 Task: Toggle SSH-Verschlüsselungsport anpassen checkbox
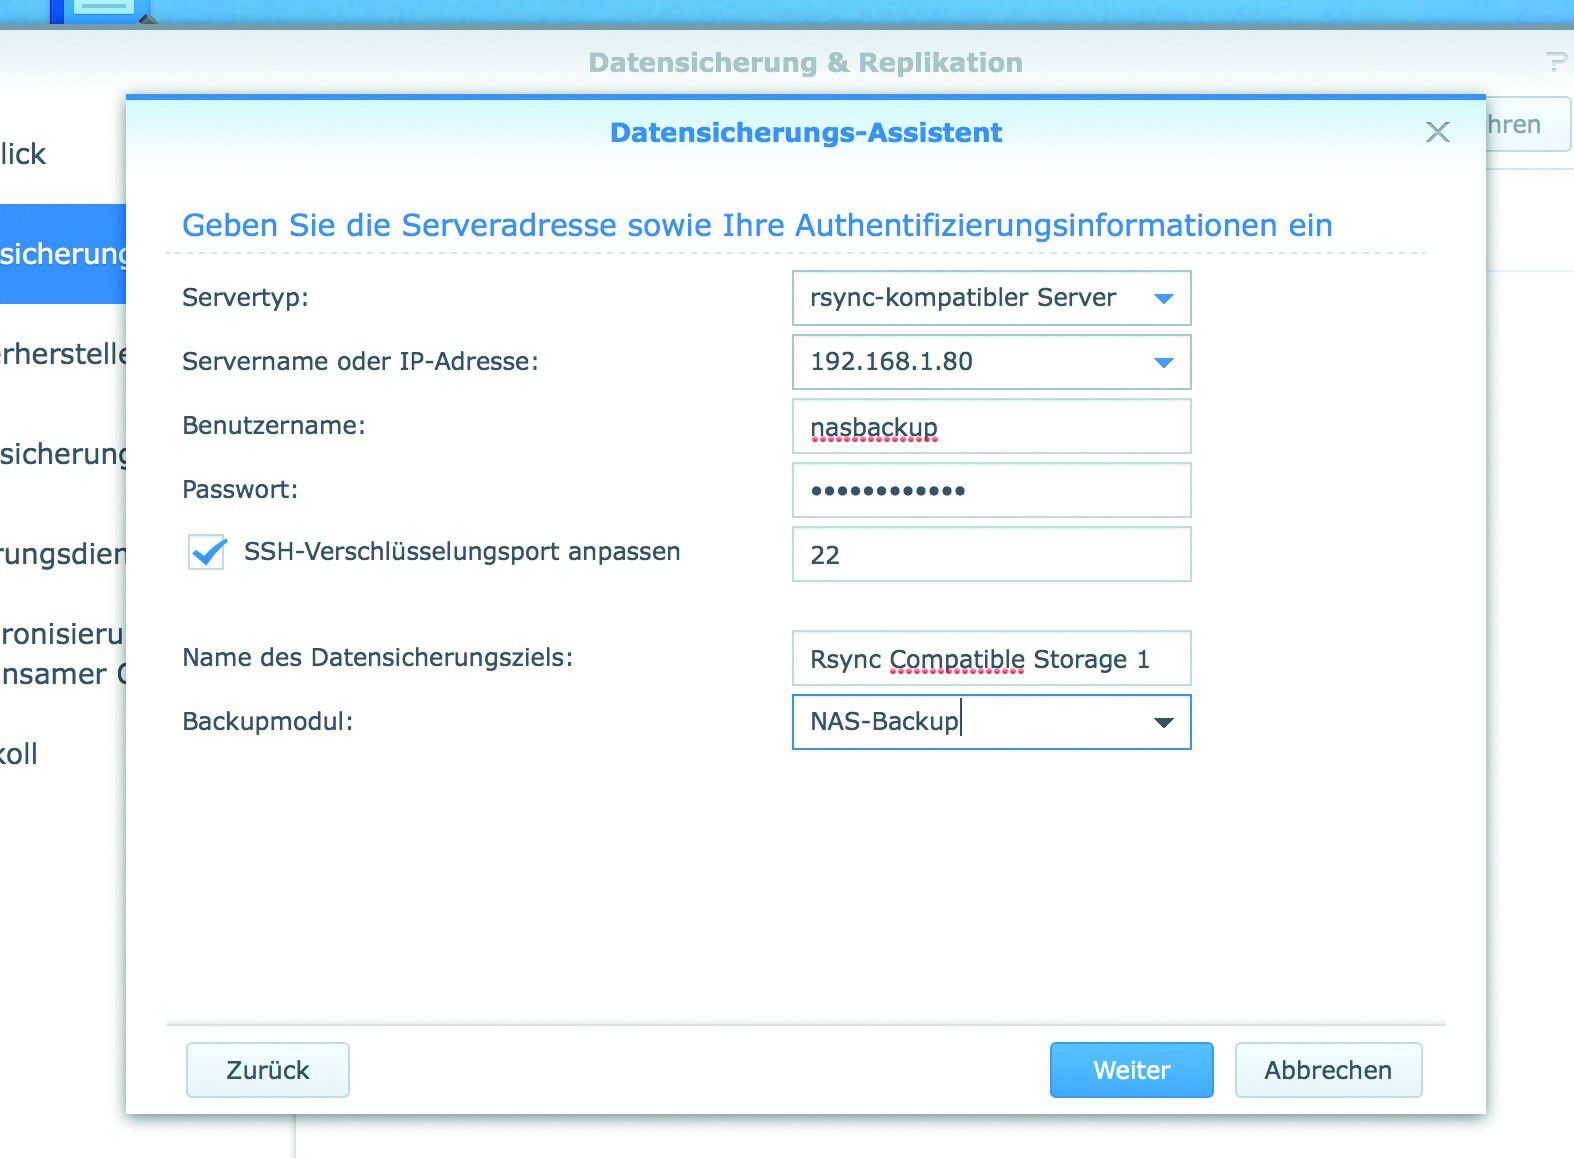207,552
